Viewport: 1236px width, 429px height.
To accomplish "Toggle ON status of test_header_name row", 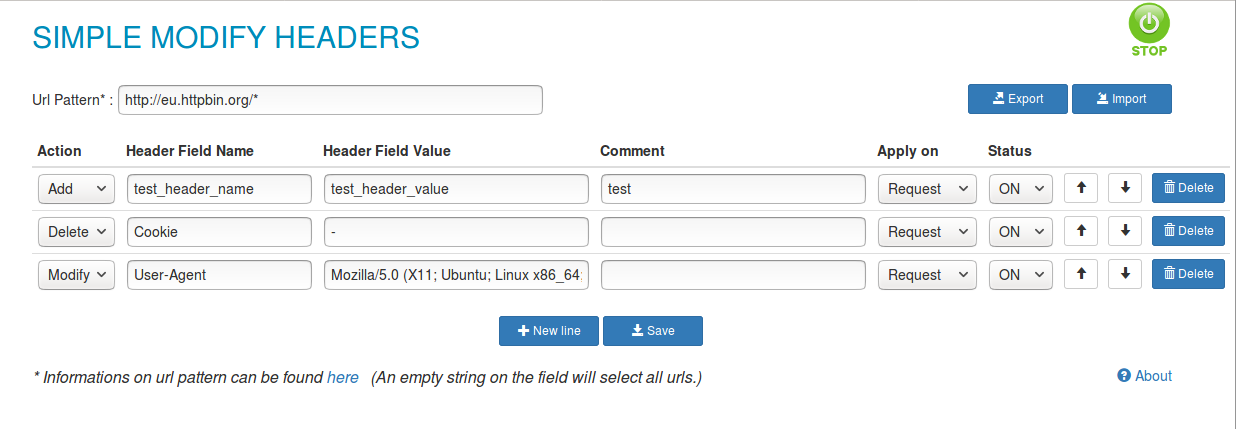I will coord(1021,188).
